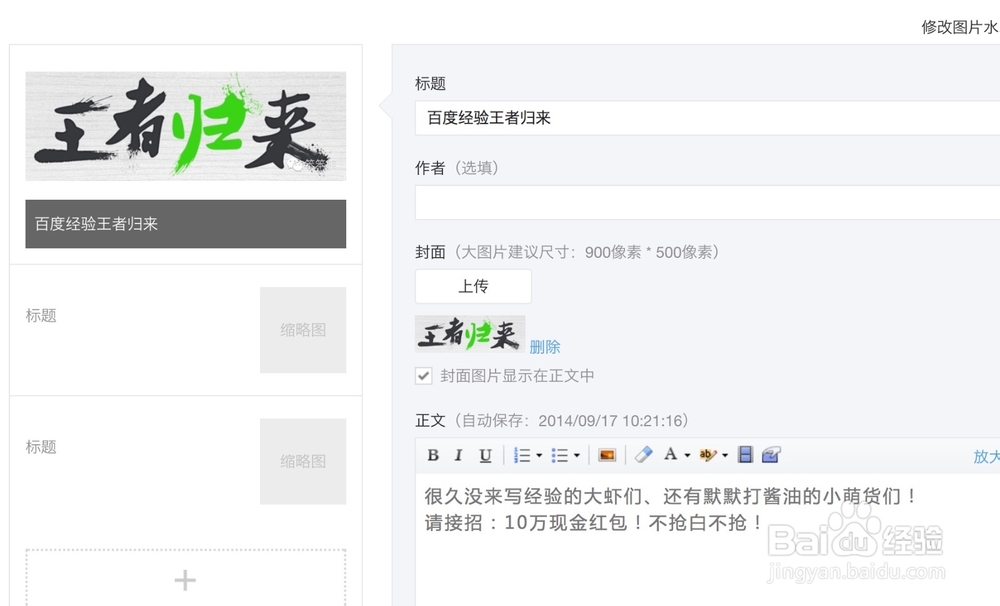Insert a bulleted list
This screenshot has height=606, width=1000.
pos(559,455)
